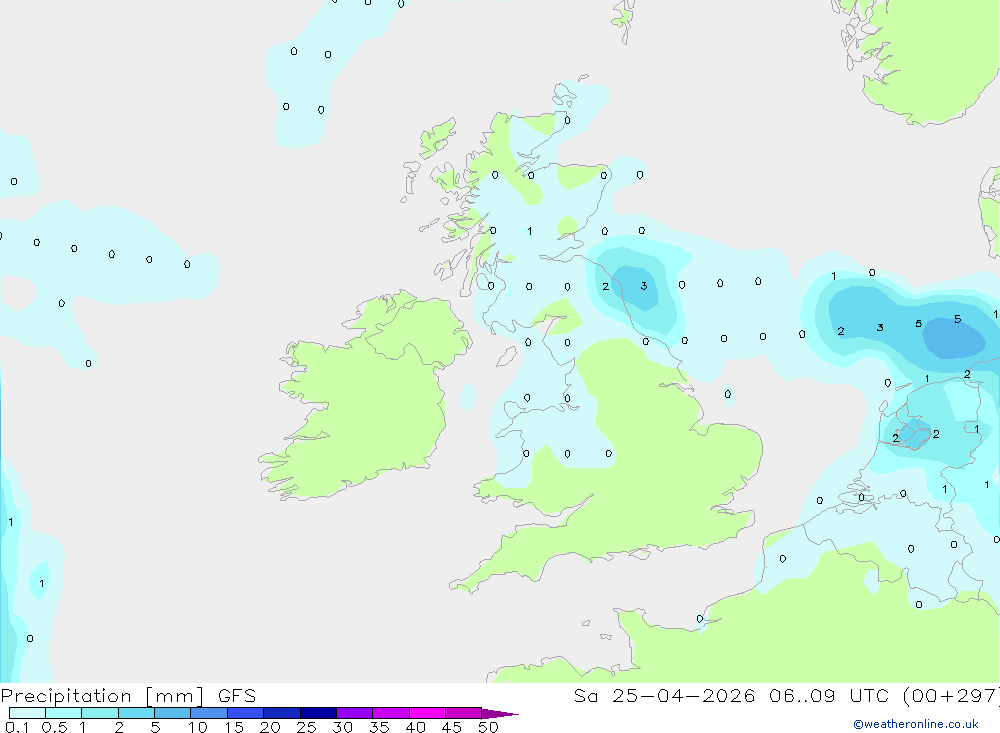The width and height of the screenshot is (1000, 733).
Task: Click the darkest blue rain core over North Sea
Action: coord(954,339)
